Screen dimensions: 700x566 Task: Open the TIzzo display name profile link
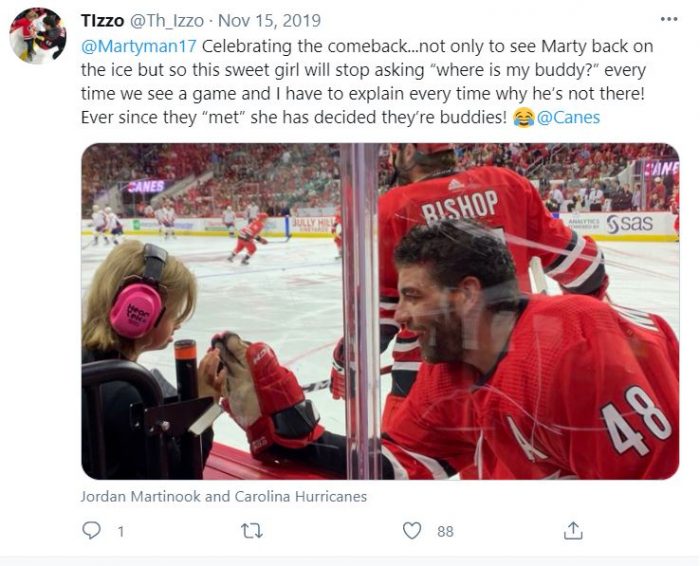[102, 21]
